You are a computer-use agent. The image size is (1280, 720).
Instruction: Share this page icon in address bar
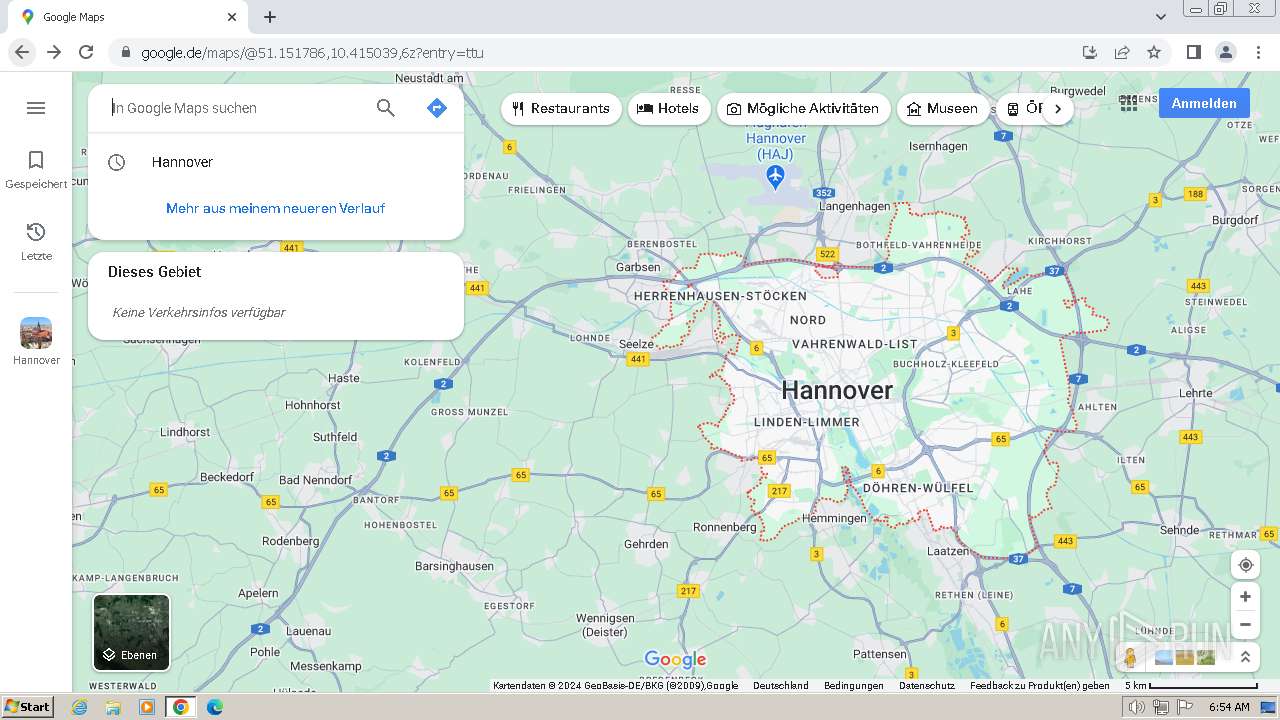1122,52
